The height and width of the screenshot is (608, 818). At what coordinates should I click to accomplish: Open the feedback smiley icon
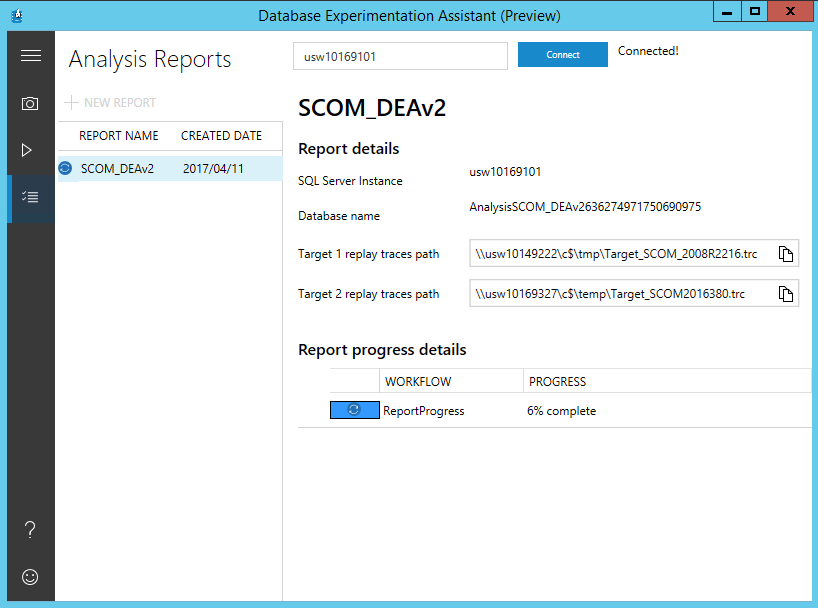pyautogui.click(x=30, y=577)
